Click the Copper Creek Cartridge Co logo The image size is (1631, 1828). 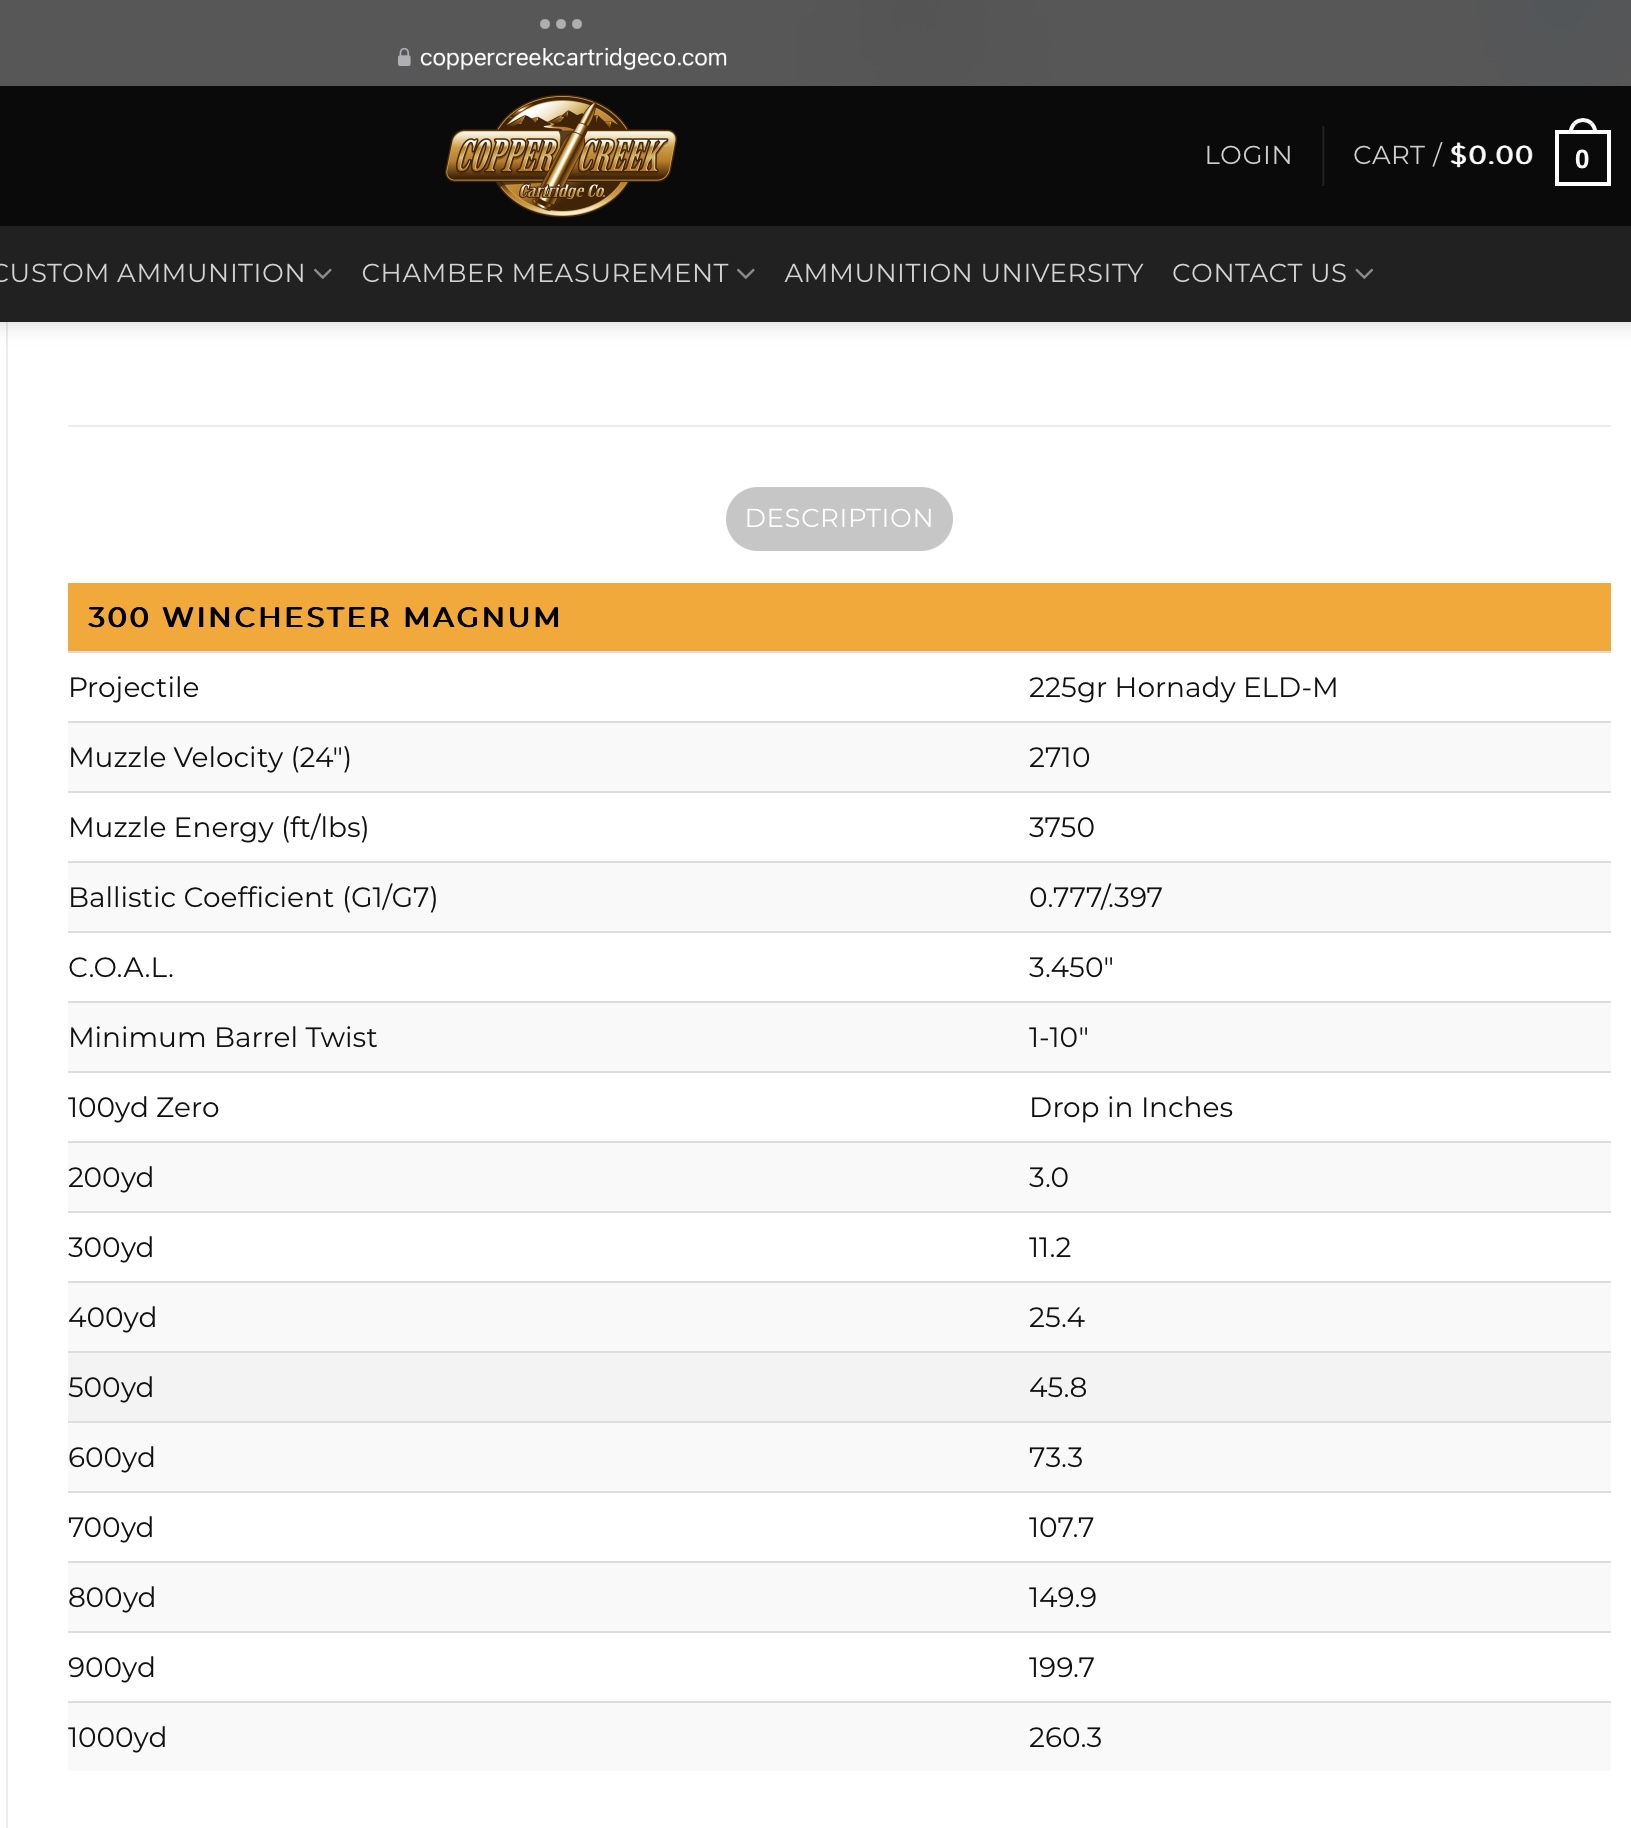(561, 156)
